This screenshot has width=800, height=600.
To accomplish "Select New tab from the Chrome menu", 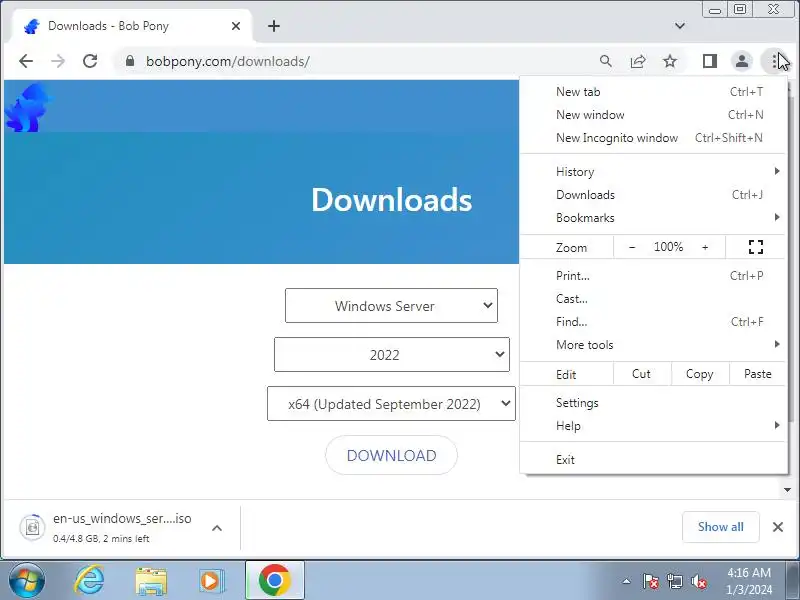I will click(x=653, y=92).
